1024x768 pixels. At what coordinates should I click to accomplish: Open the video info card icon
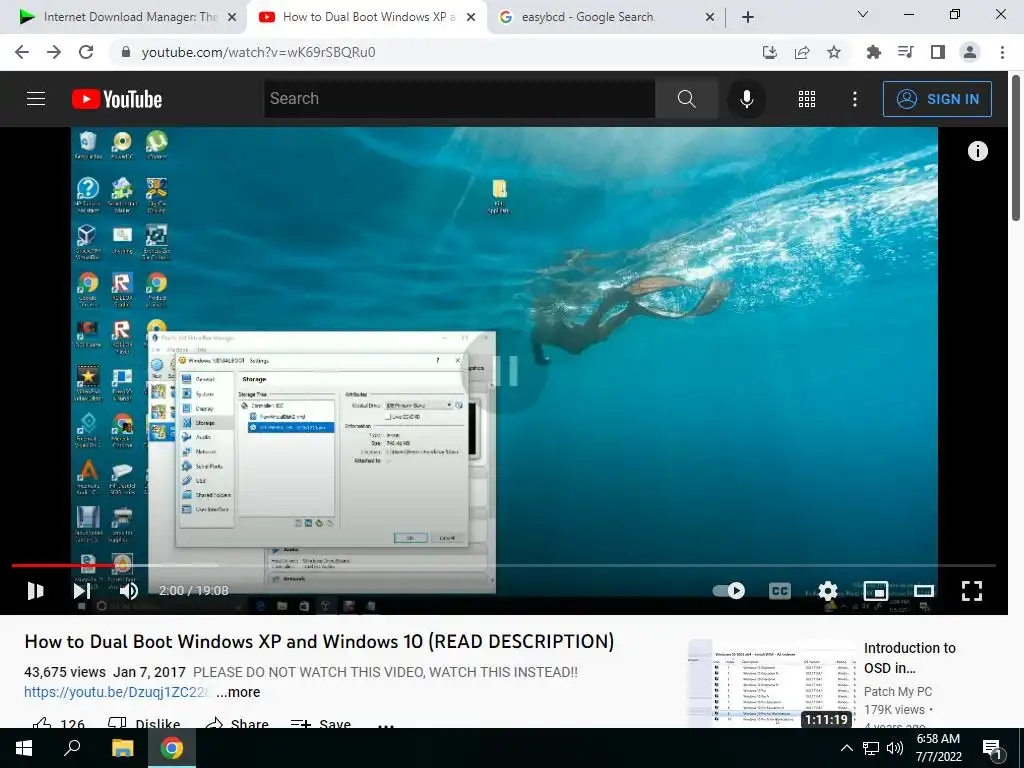tap(978, 152)
